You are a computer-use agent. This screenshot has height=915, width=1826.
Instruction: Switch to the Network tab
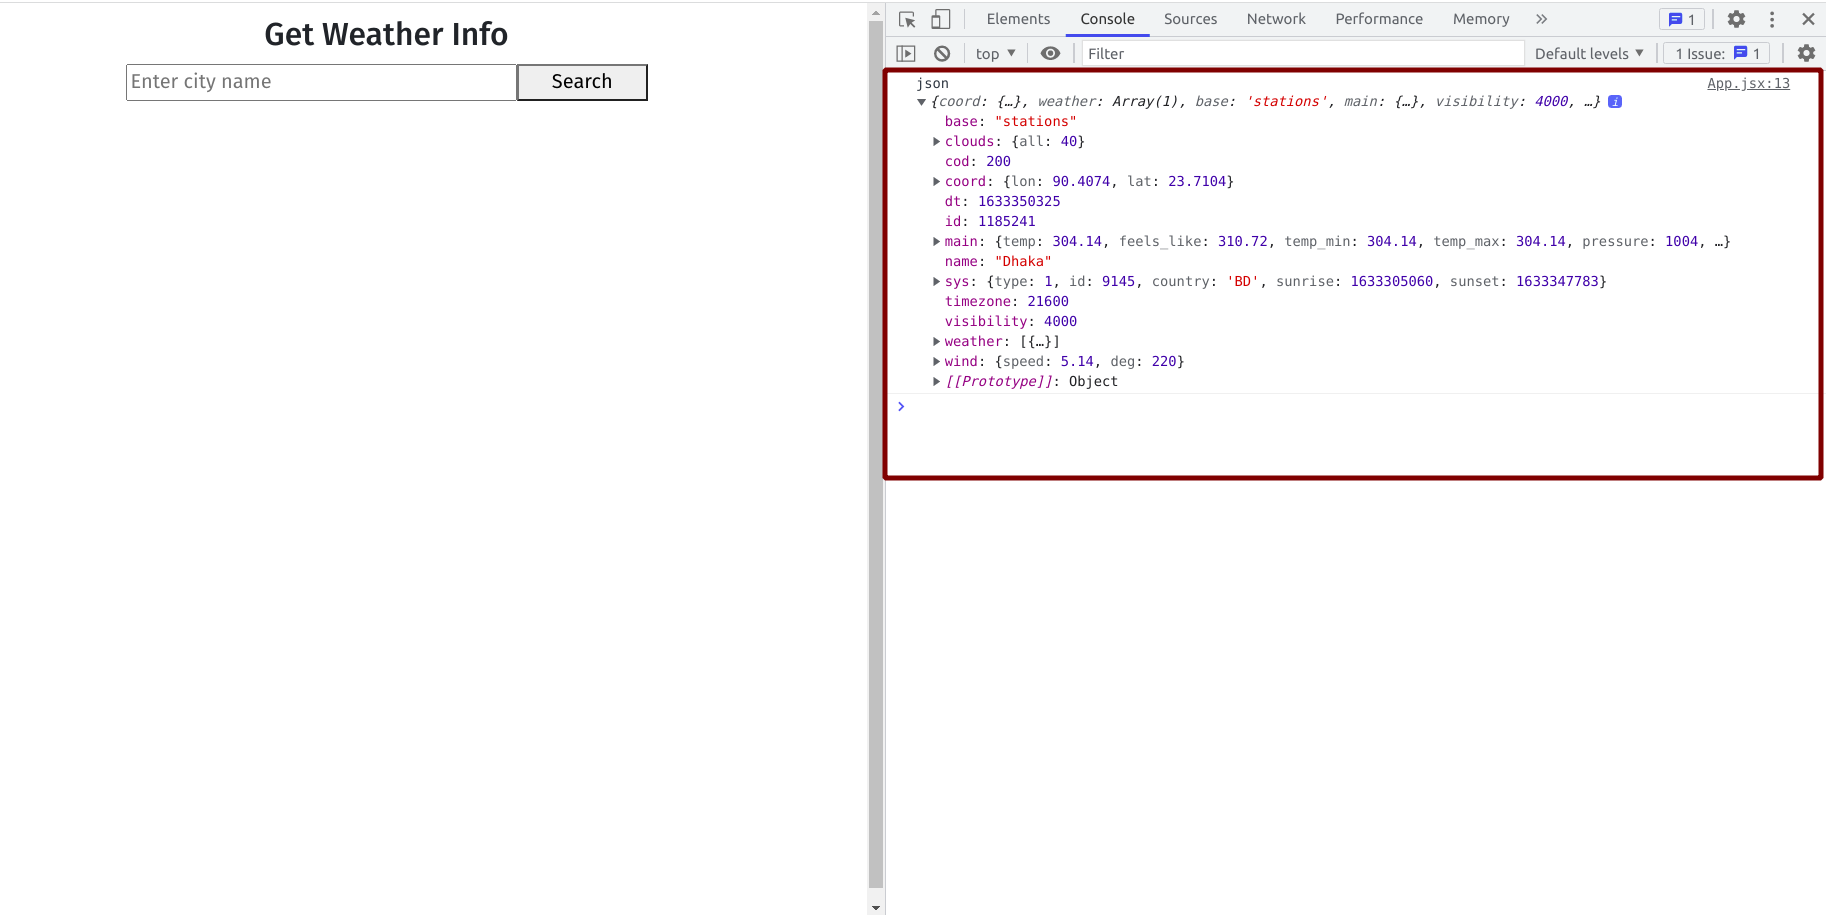click(x=1275, y=19)
